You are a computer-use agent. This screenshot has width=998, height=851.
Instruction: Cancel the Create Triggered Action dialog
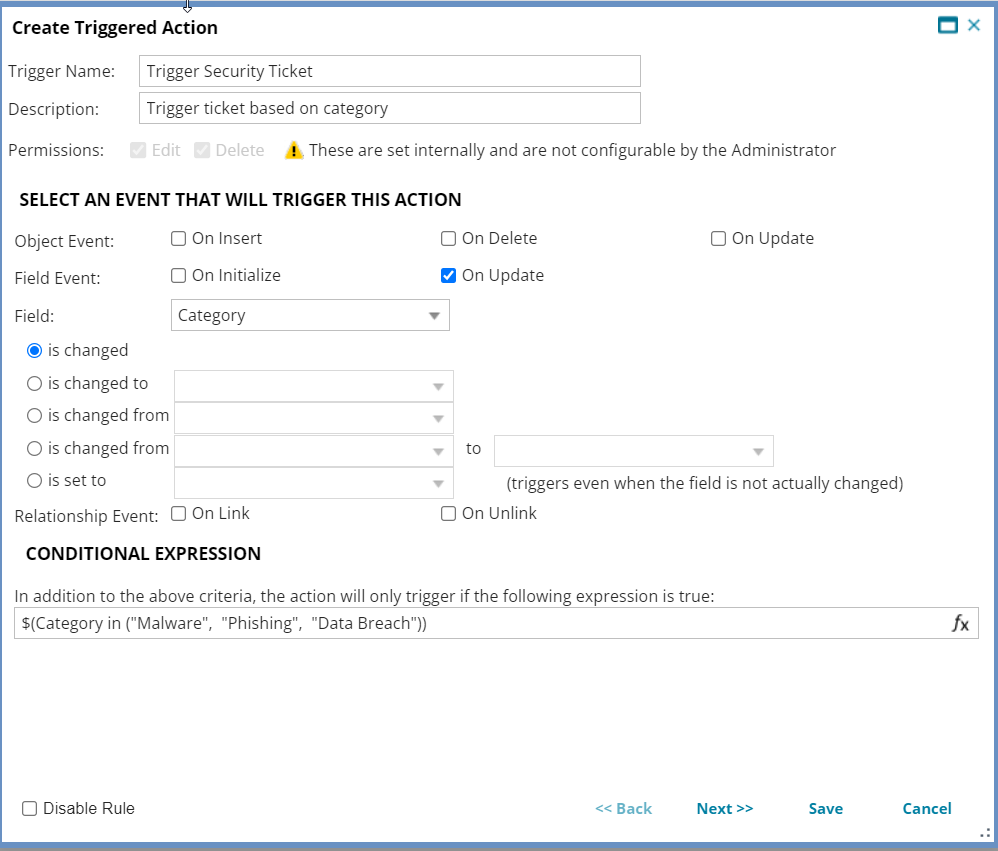(926, 808)
